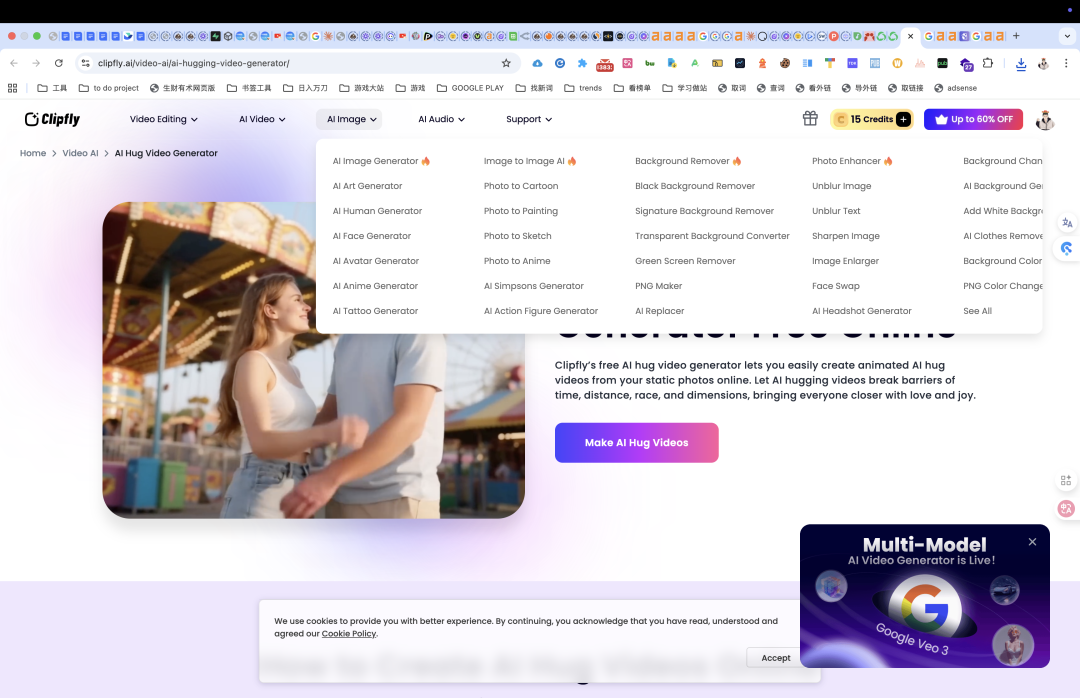Open the browser downloads icon
The width and height of the screenshot is (1080, 698).
click(x=1021, y=63)
